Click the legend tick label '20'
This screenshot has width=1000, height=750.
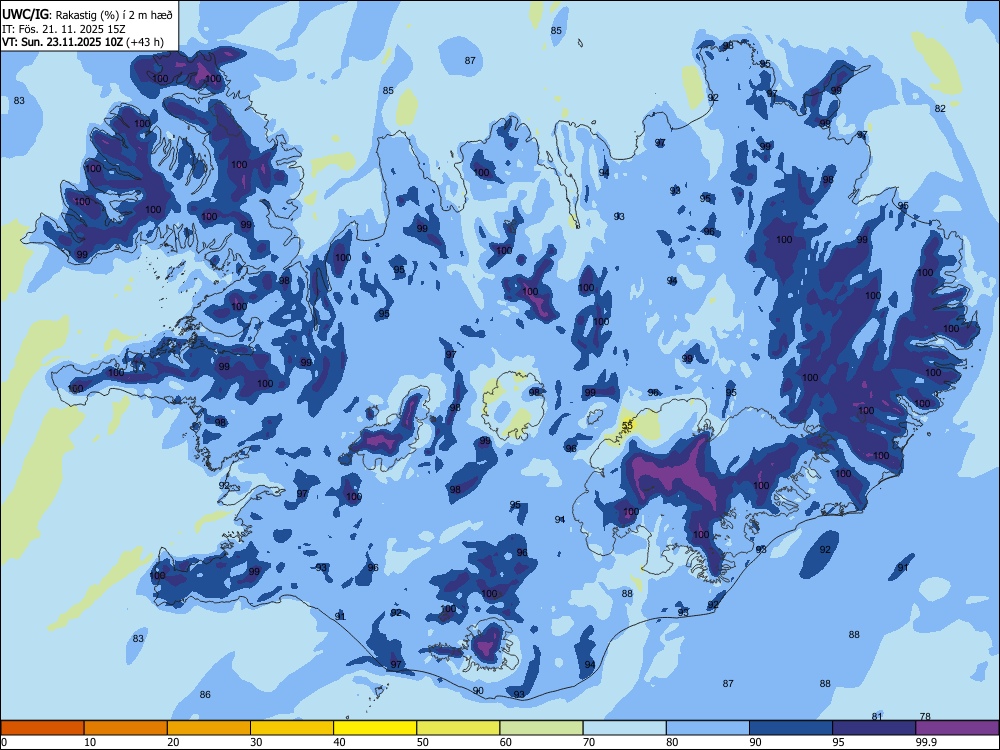(x=173, y=742)
